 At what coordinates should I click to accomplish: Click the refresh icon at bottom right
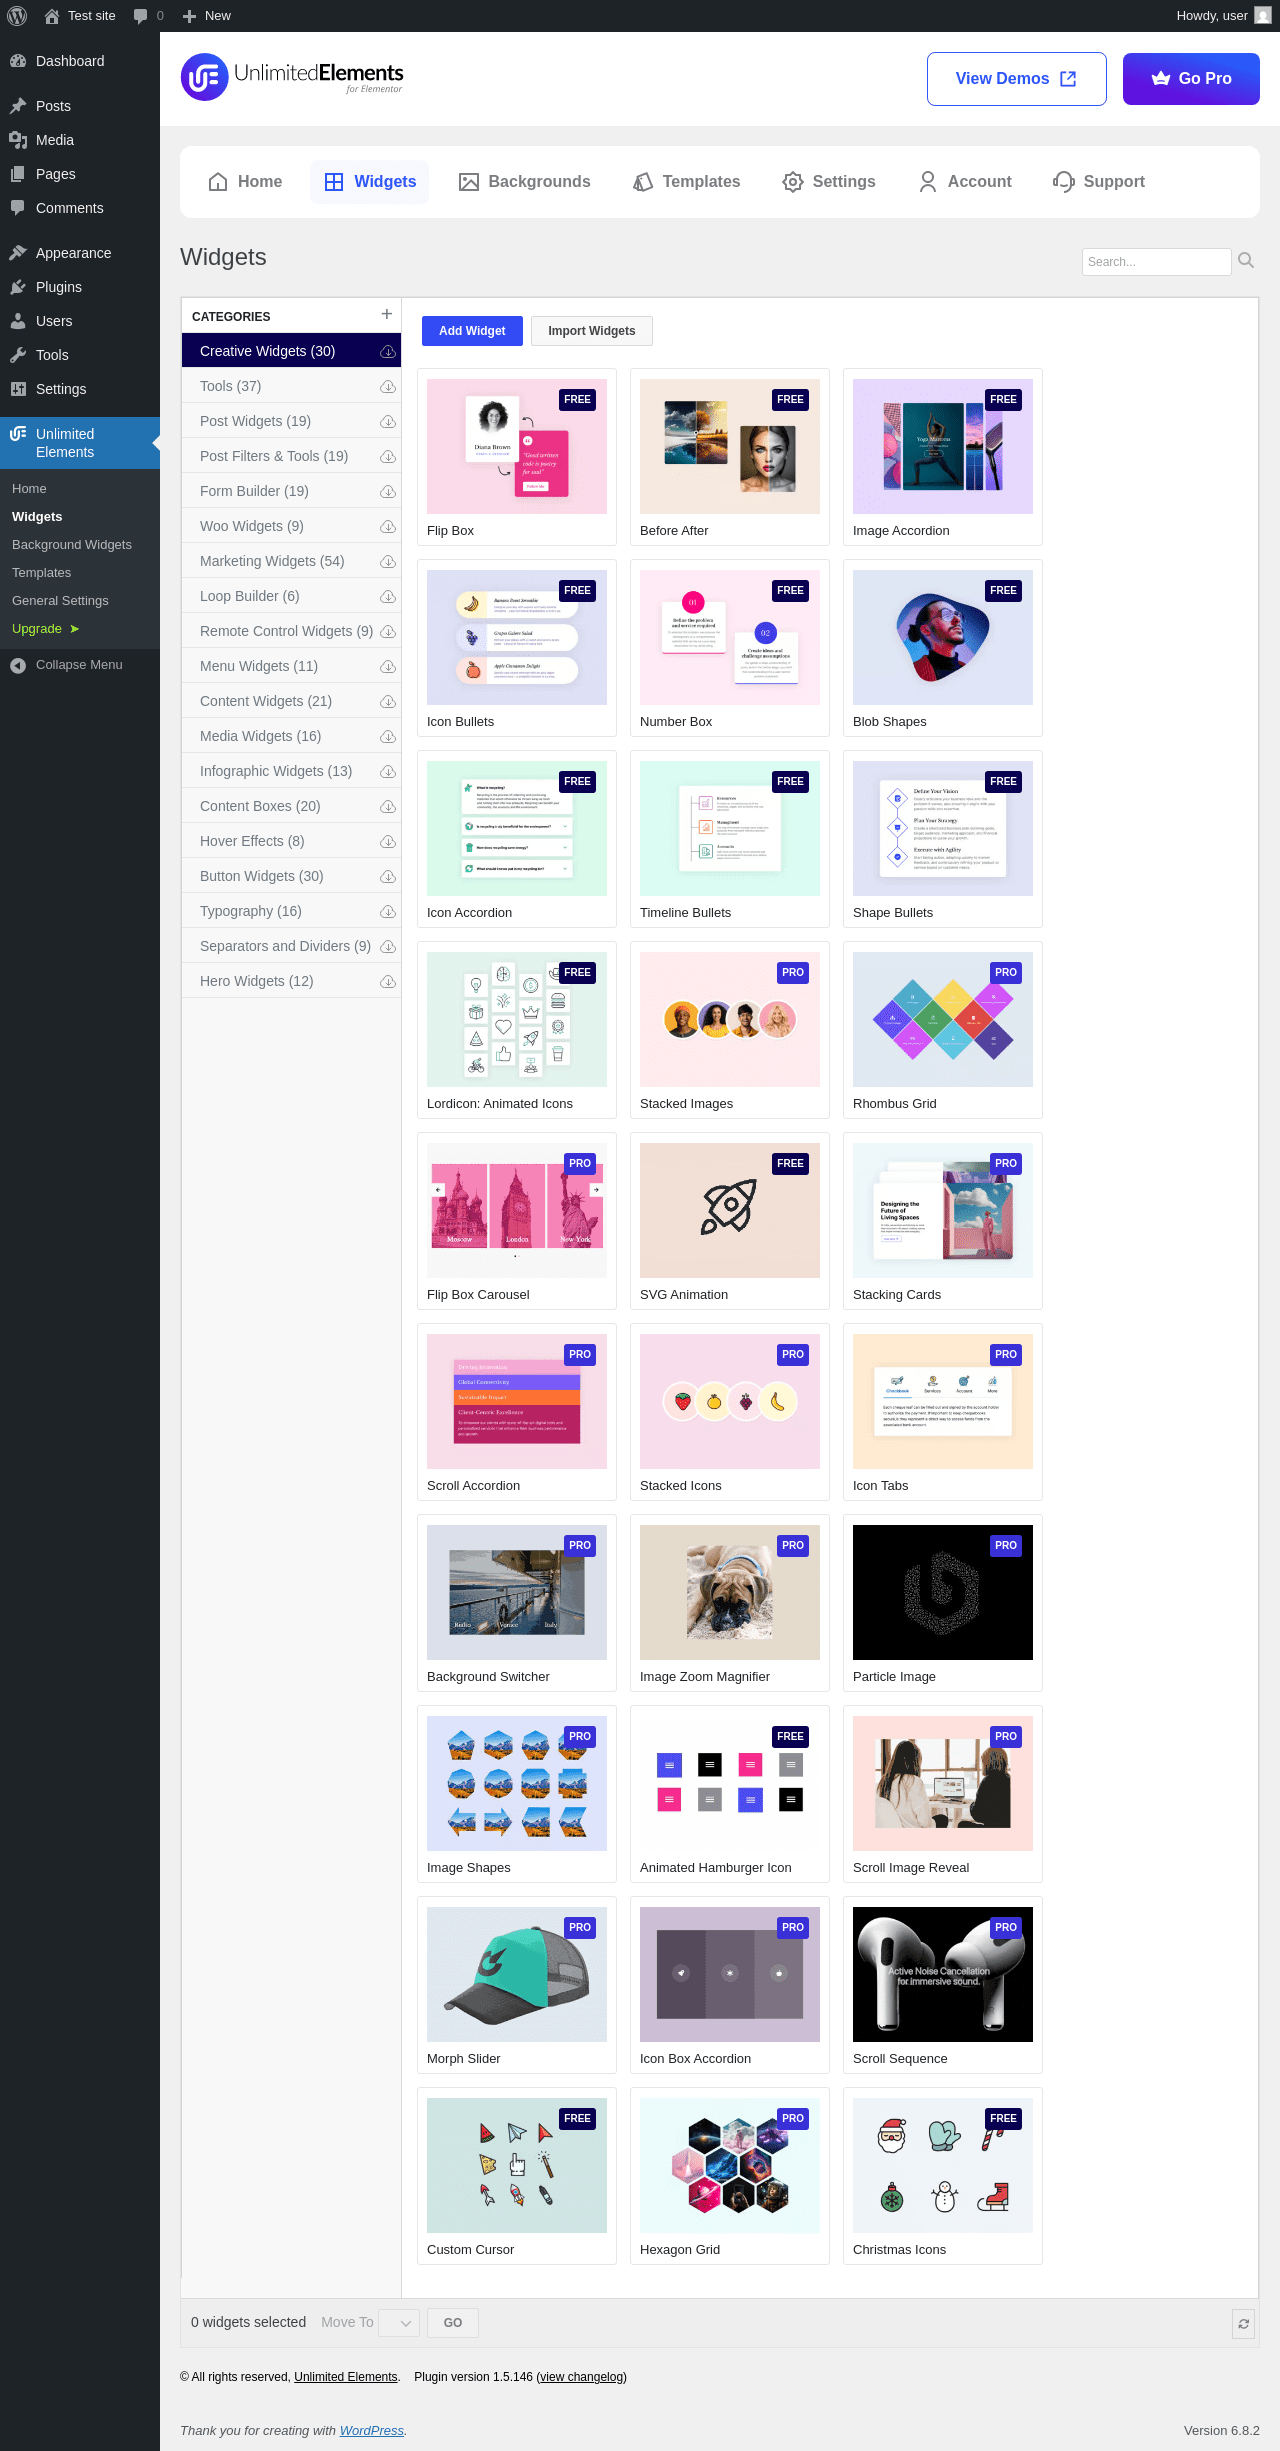(1243, 2324)
